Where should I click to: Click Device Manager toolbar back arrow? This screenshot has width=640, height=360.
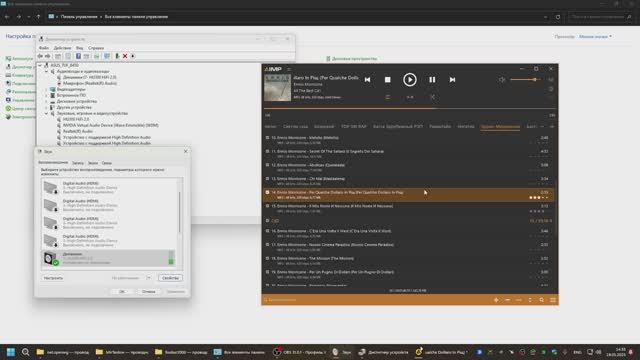click(40, 56)
